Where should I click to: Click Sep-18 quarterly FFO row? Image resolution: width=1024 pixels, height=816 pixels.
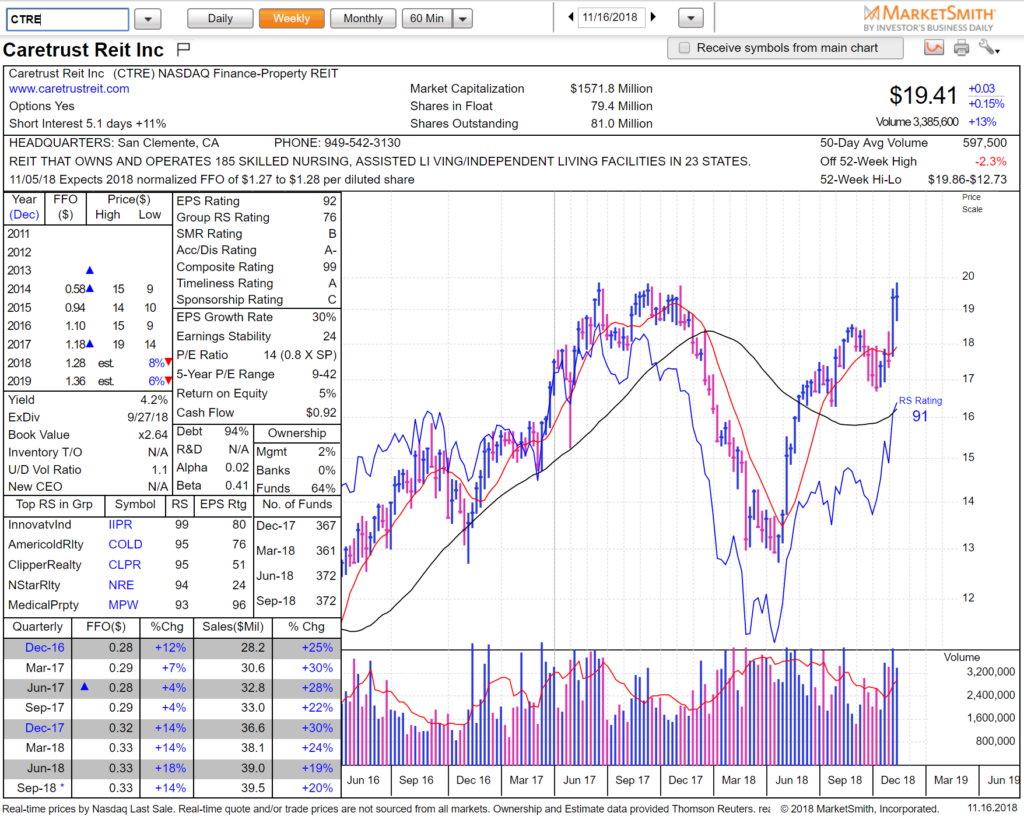[172, 788]
